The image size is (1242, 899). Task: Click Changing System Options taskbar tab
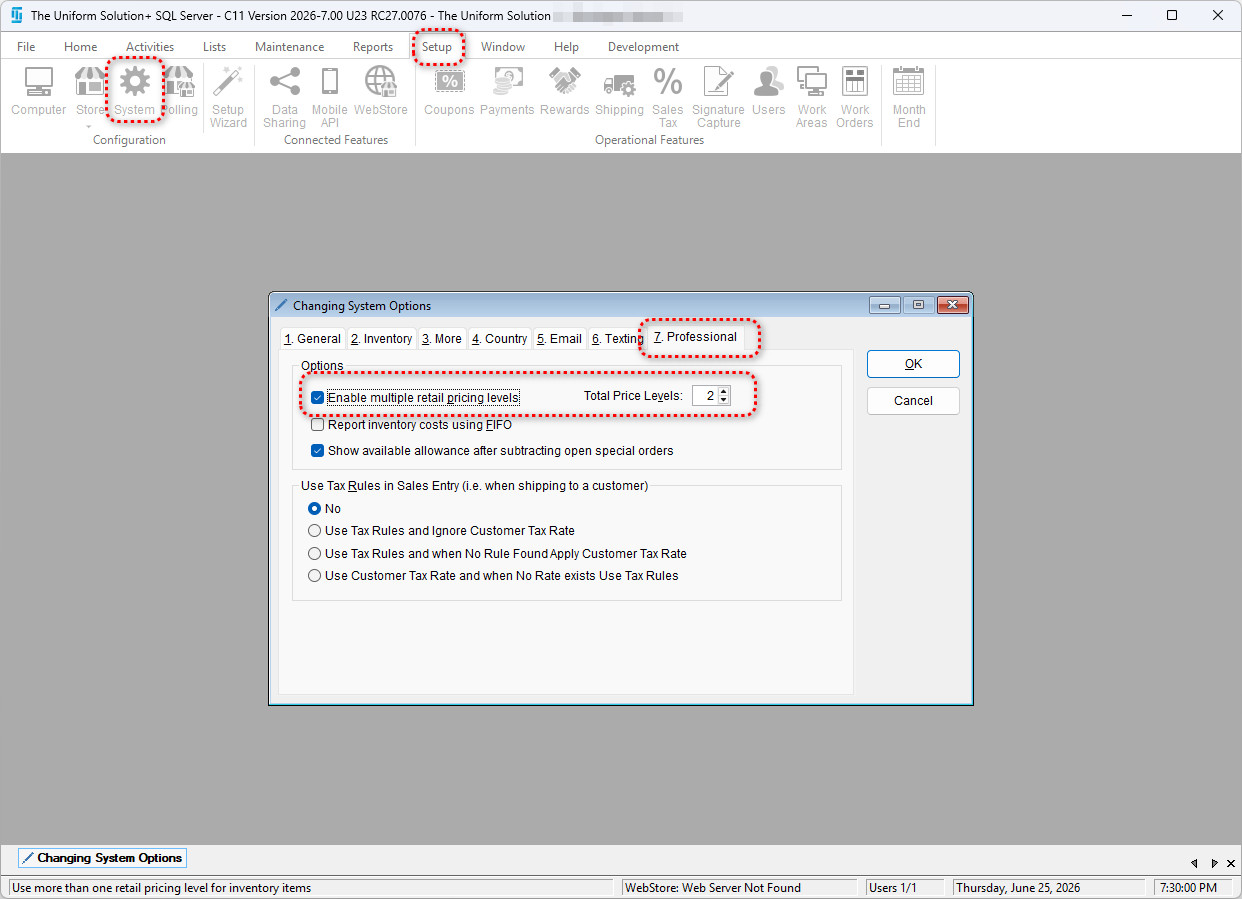[x=102, y=858]
